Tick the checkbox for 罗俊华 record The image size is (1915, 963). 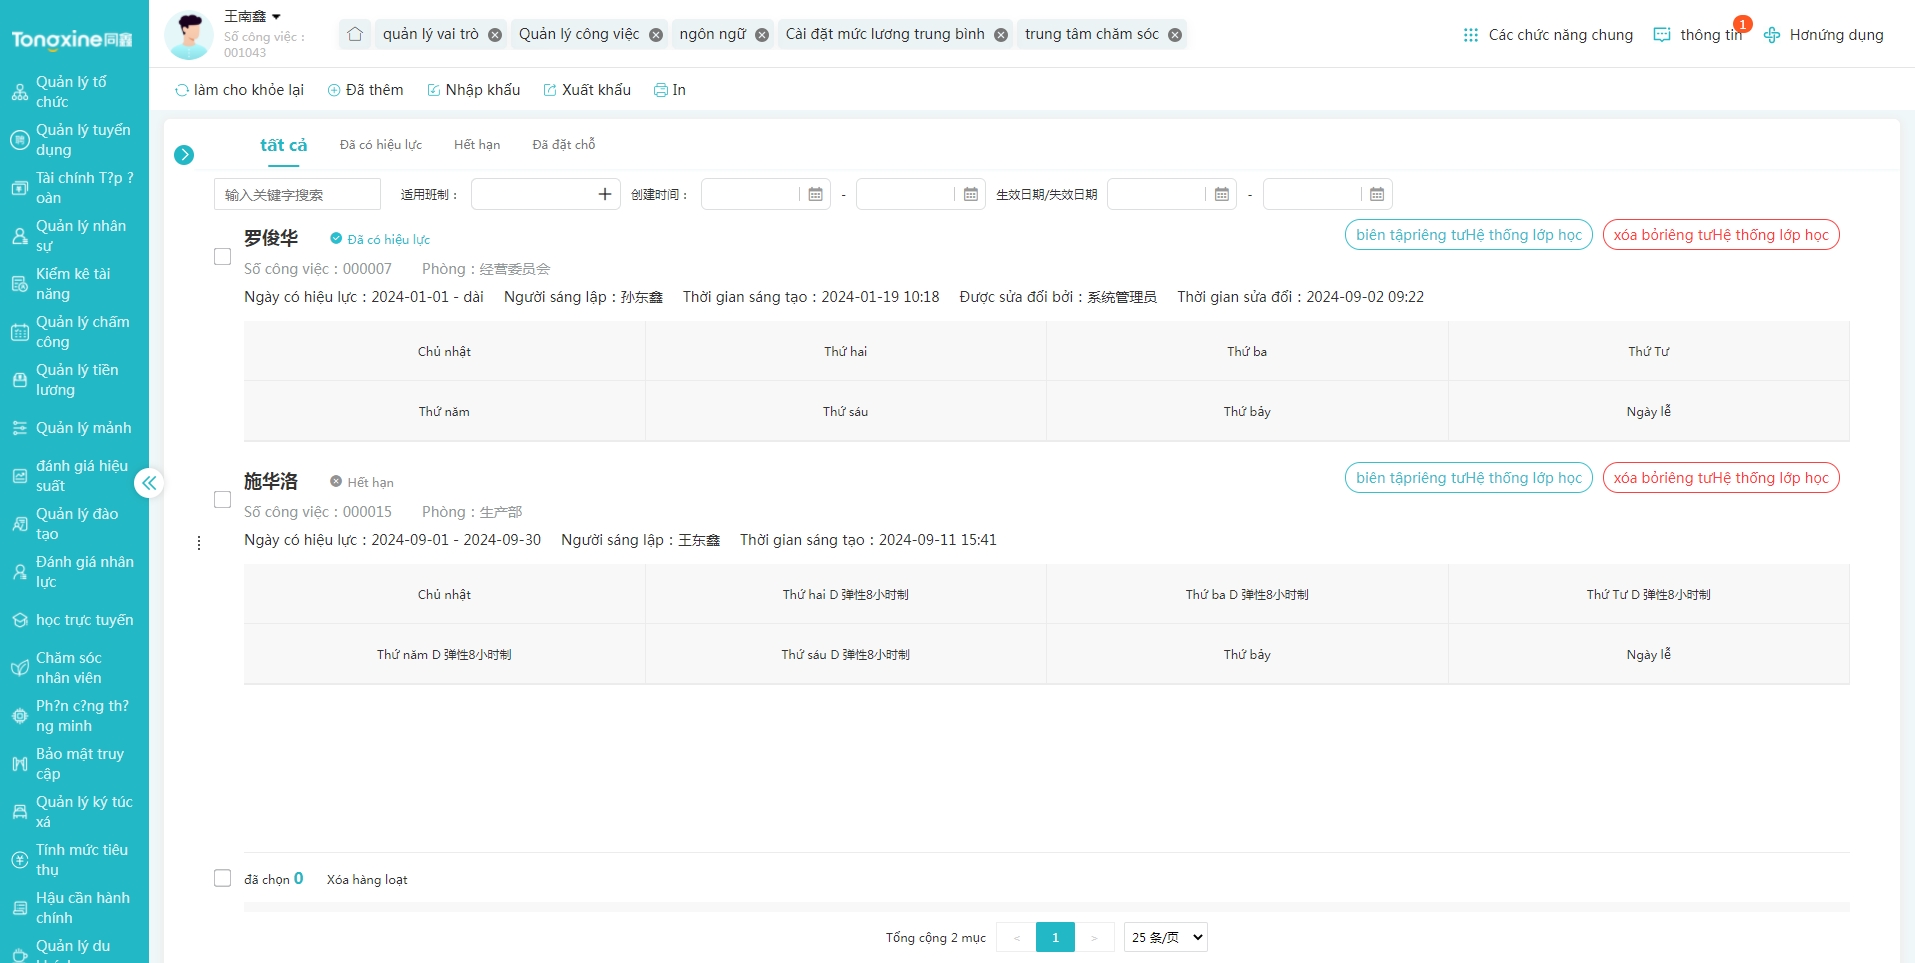click(223, 256)
